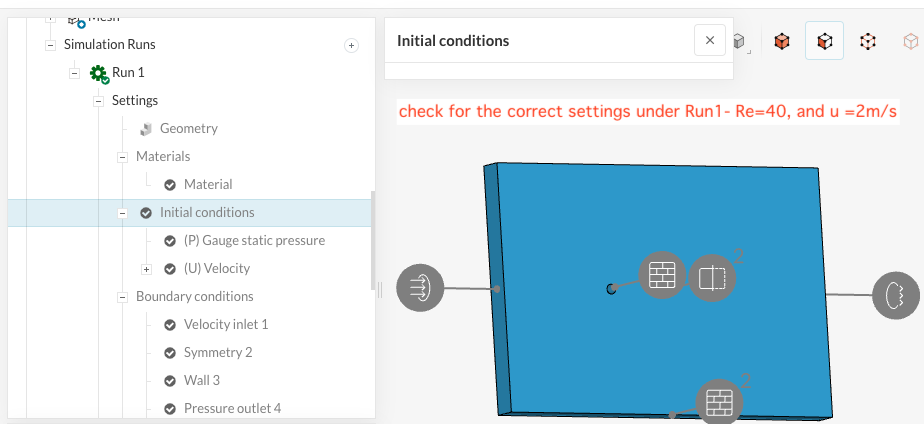
Task: Select Velocity inlet 1 boundary condition
Action: coord(226,324)
